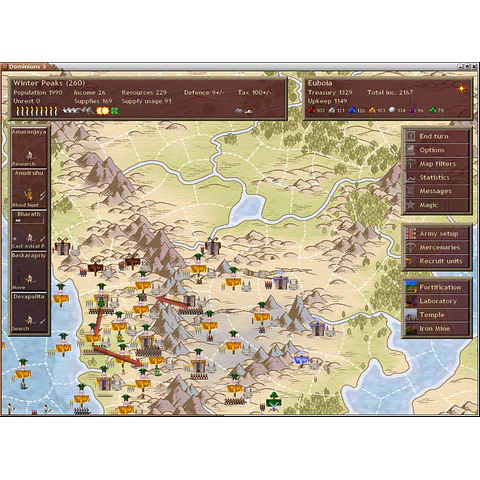
Task: Click "Supplies 169" text
Action: (93, 101)
